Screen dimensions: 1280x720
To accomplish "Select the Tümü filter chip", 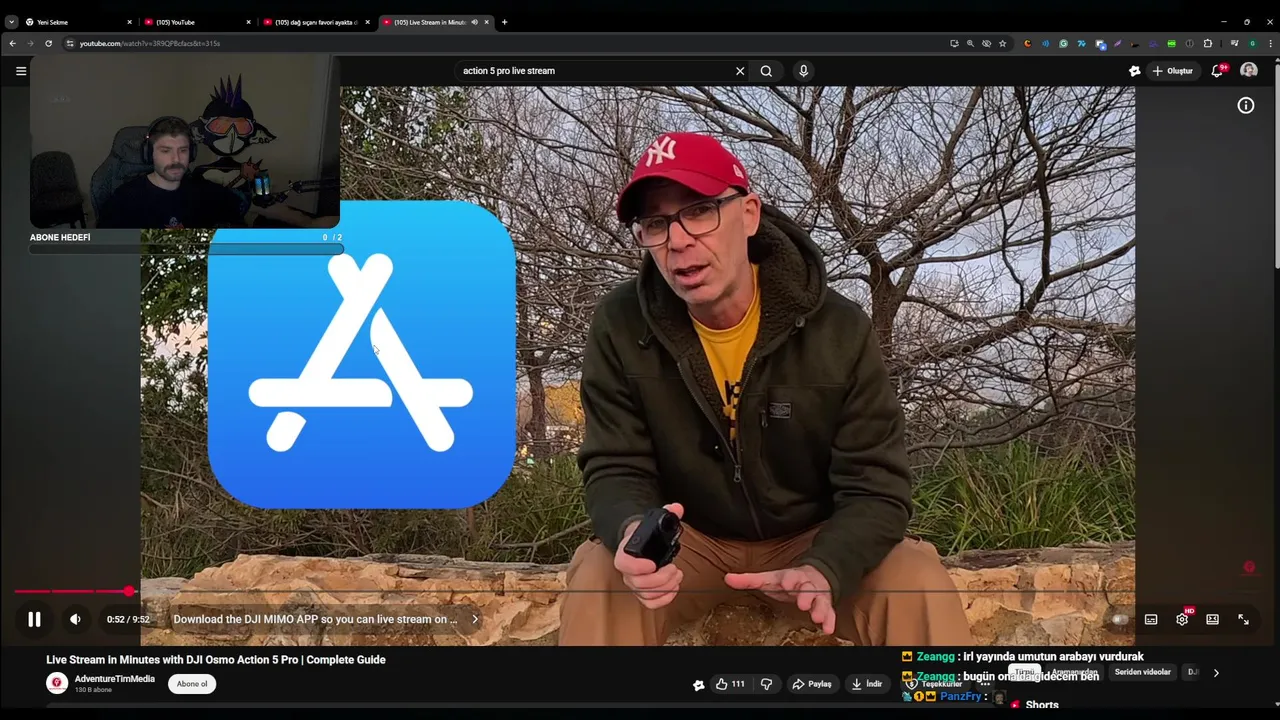I will tap(1025, 672).
